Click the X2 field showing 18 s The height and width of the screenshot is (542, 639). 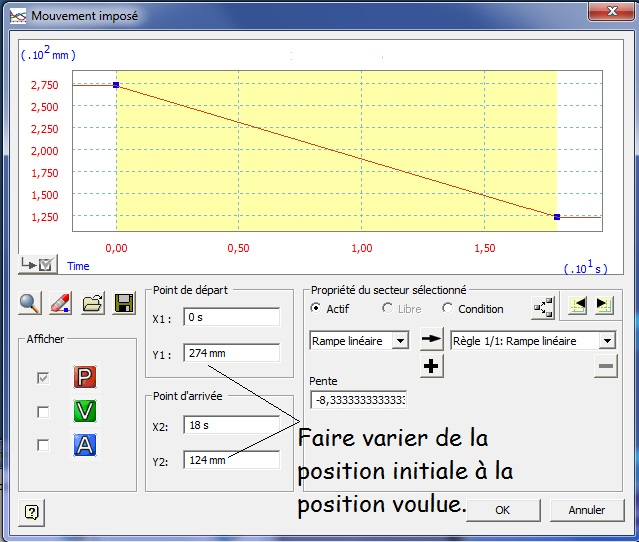click(x=231, y=425)
